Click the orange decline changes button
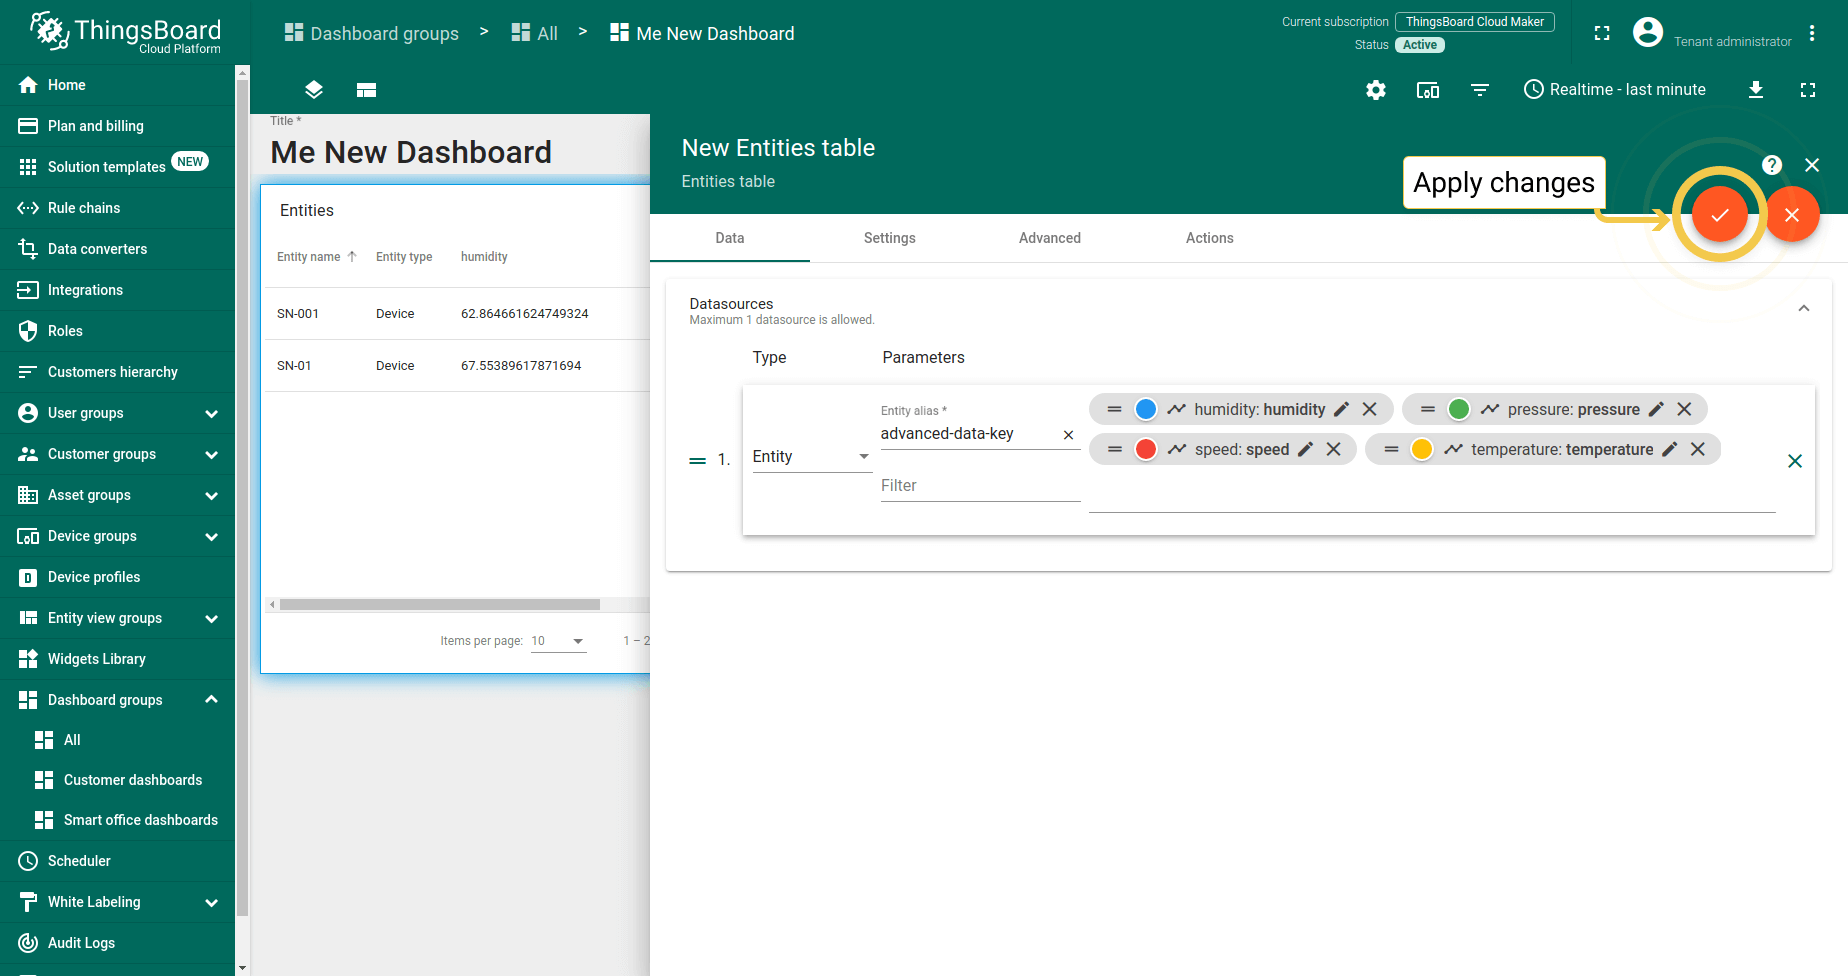The image size is (1848, 976). click(1791, 215)
